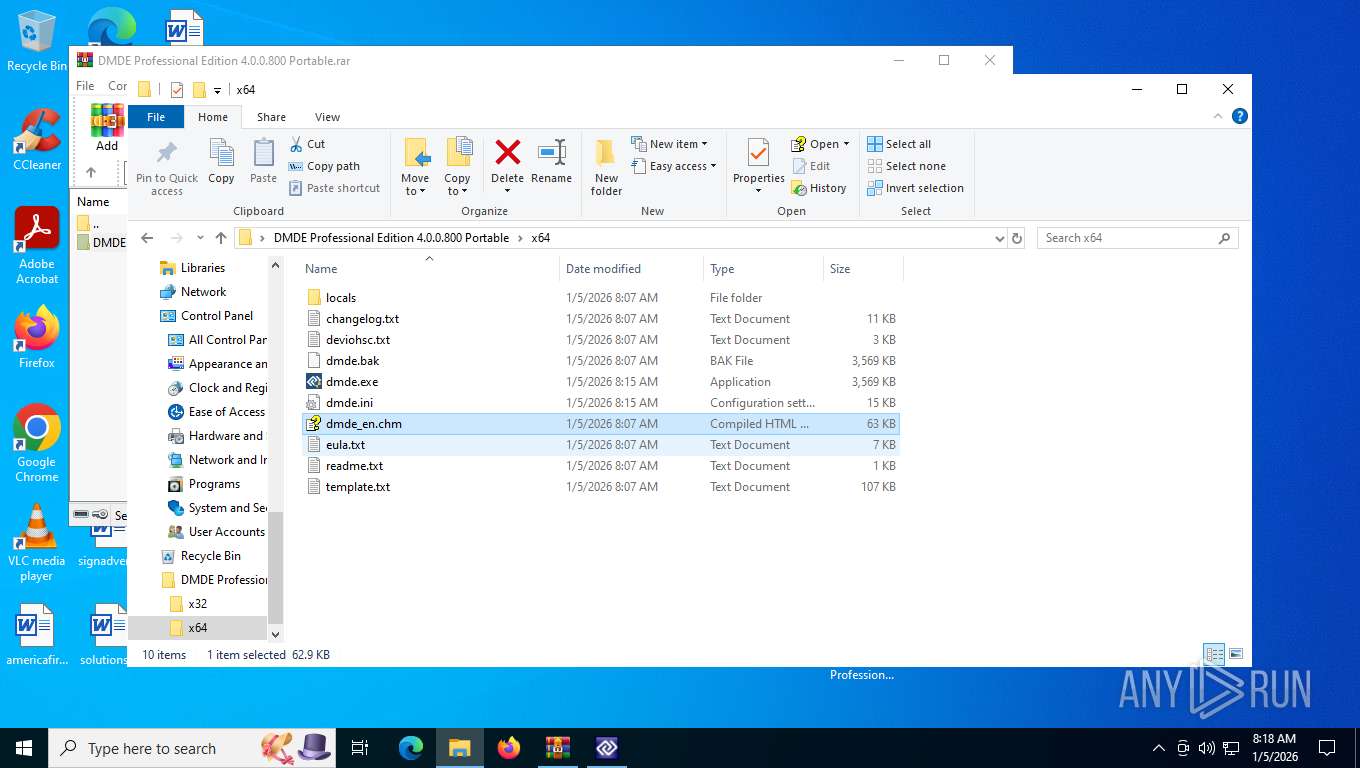Click the Edit button in Open group
This screenshot has height=768, width=1360.
(x=811, y=166)
